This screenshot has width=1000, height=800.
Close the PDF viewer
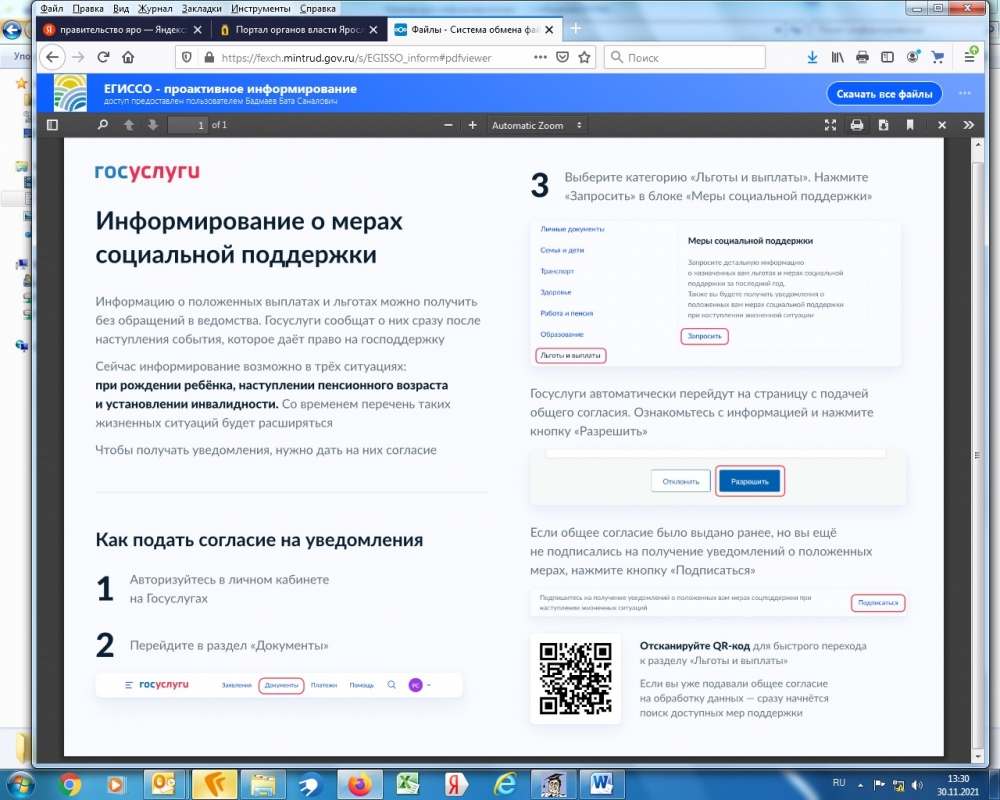coord(942,125)
